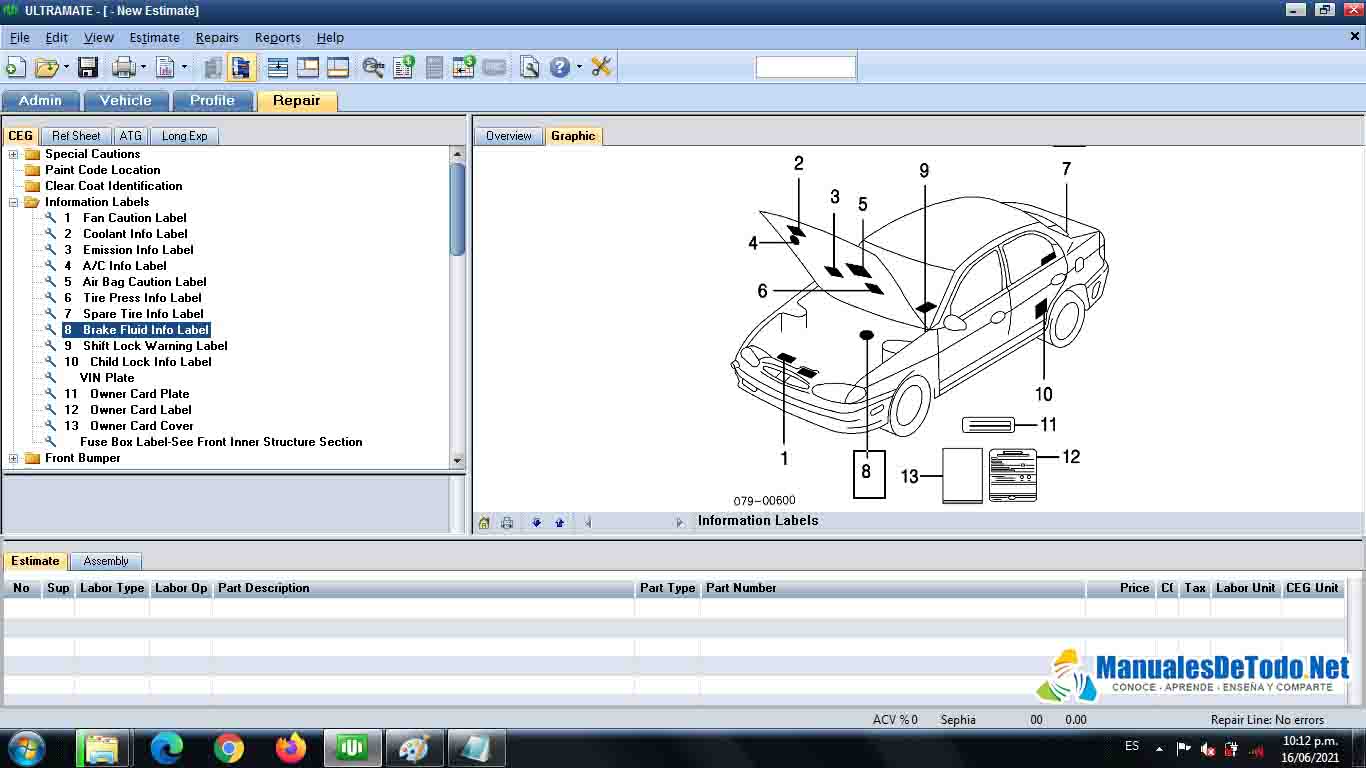The height and width of the screenshot is (768, 1366).
Task: Click the magnifier search toolbar icon
Action: click(373, 67)
